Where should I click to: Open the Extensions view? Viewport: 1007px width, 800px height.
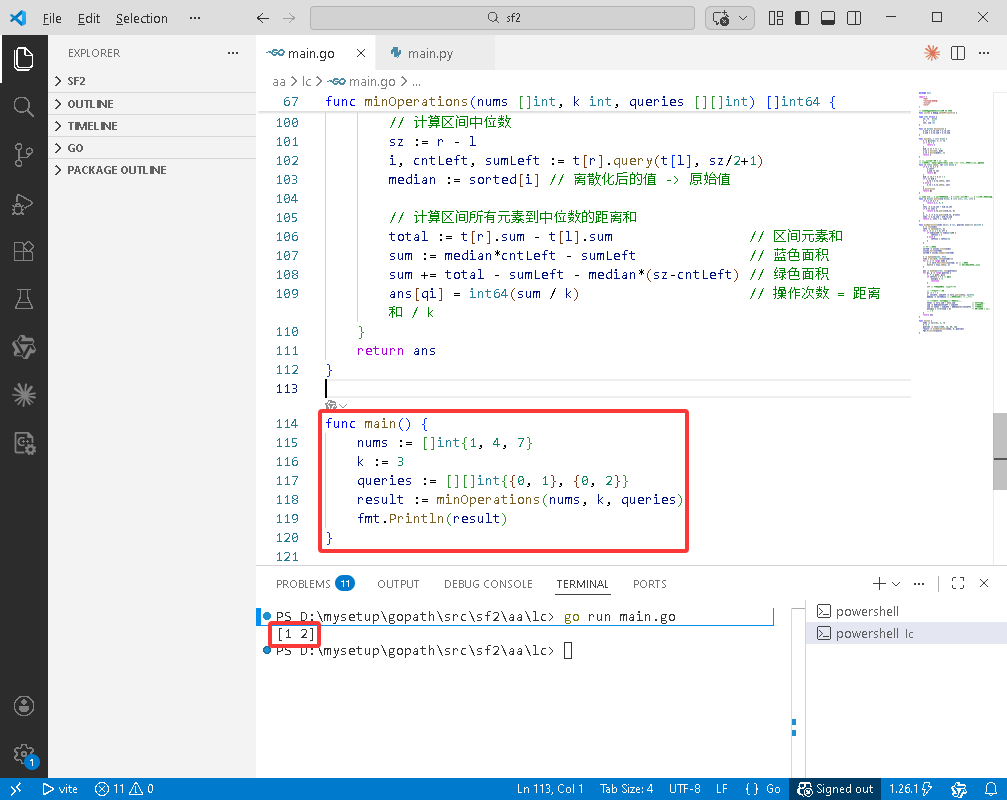pos(24,251)
